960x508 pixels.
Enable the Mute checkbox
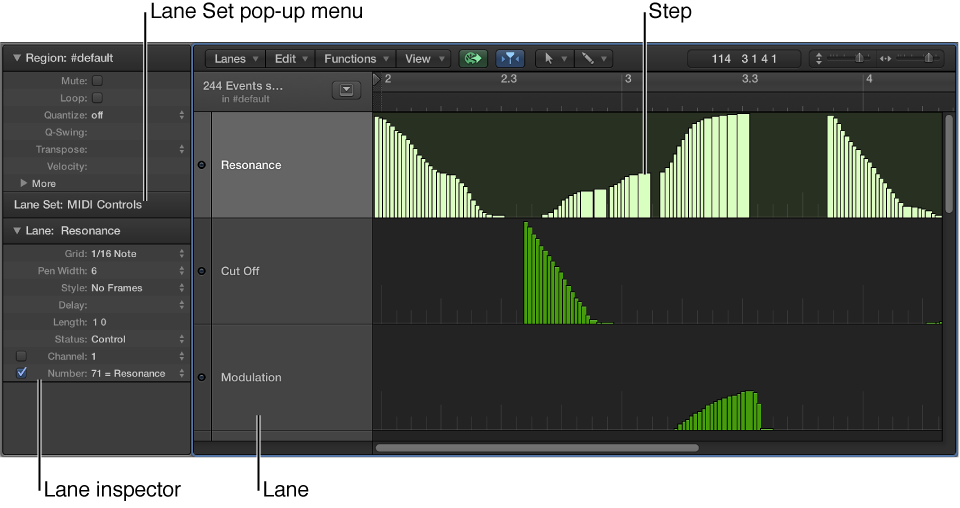(x=97, y=81)
